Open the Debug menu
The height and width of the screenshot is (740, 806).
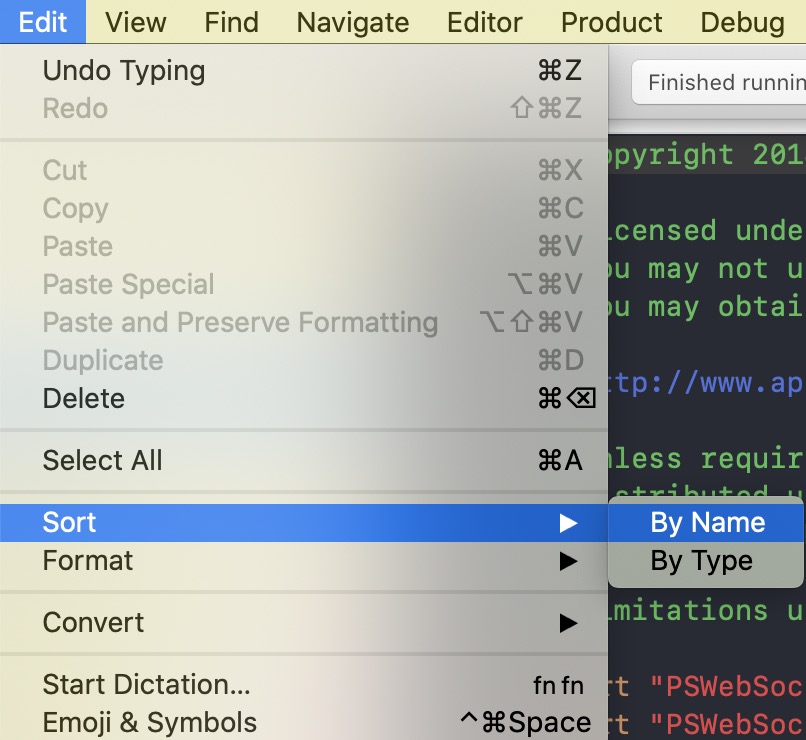(x=742, y=22)
